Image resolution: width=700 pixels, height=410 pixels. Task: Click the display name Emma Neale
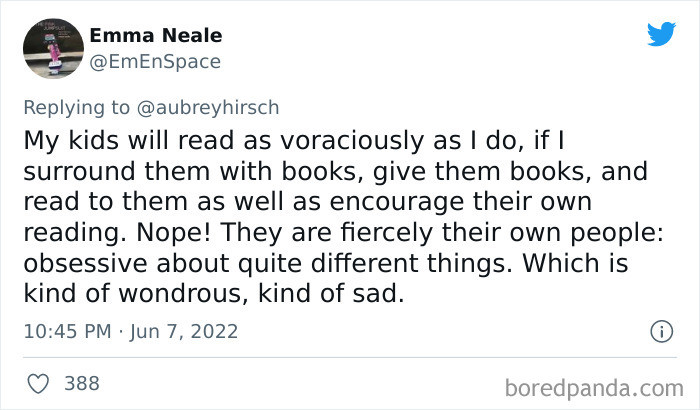pos(156,36)
